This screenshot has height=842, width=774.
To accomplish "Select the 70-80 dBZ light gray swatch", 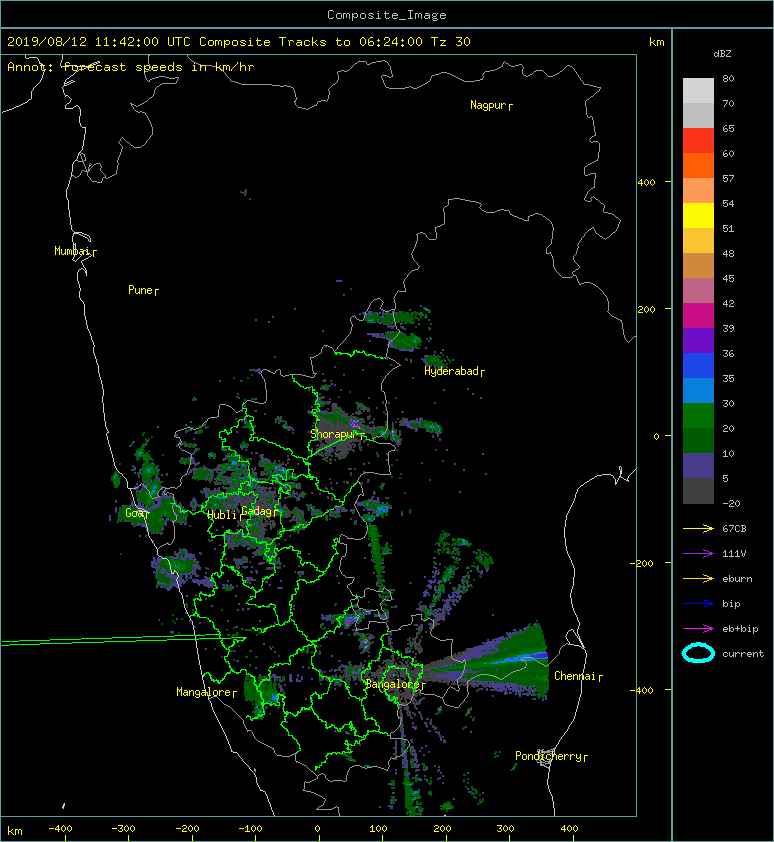I will pyautogui.click(x=698, y=90).
